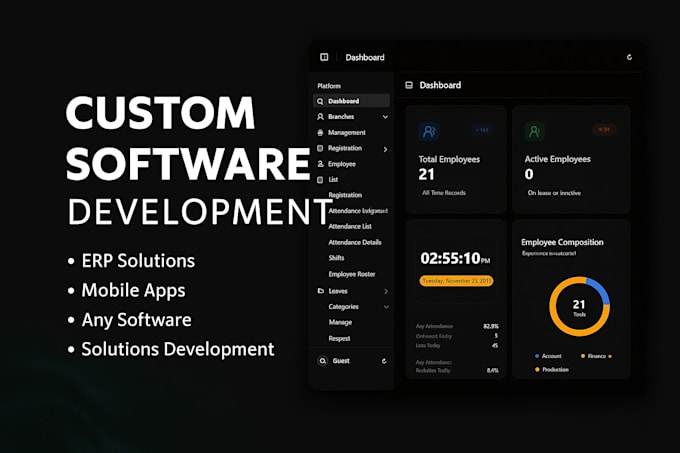Click the List icon in the sidebar

coord(320,179)
